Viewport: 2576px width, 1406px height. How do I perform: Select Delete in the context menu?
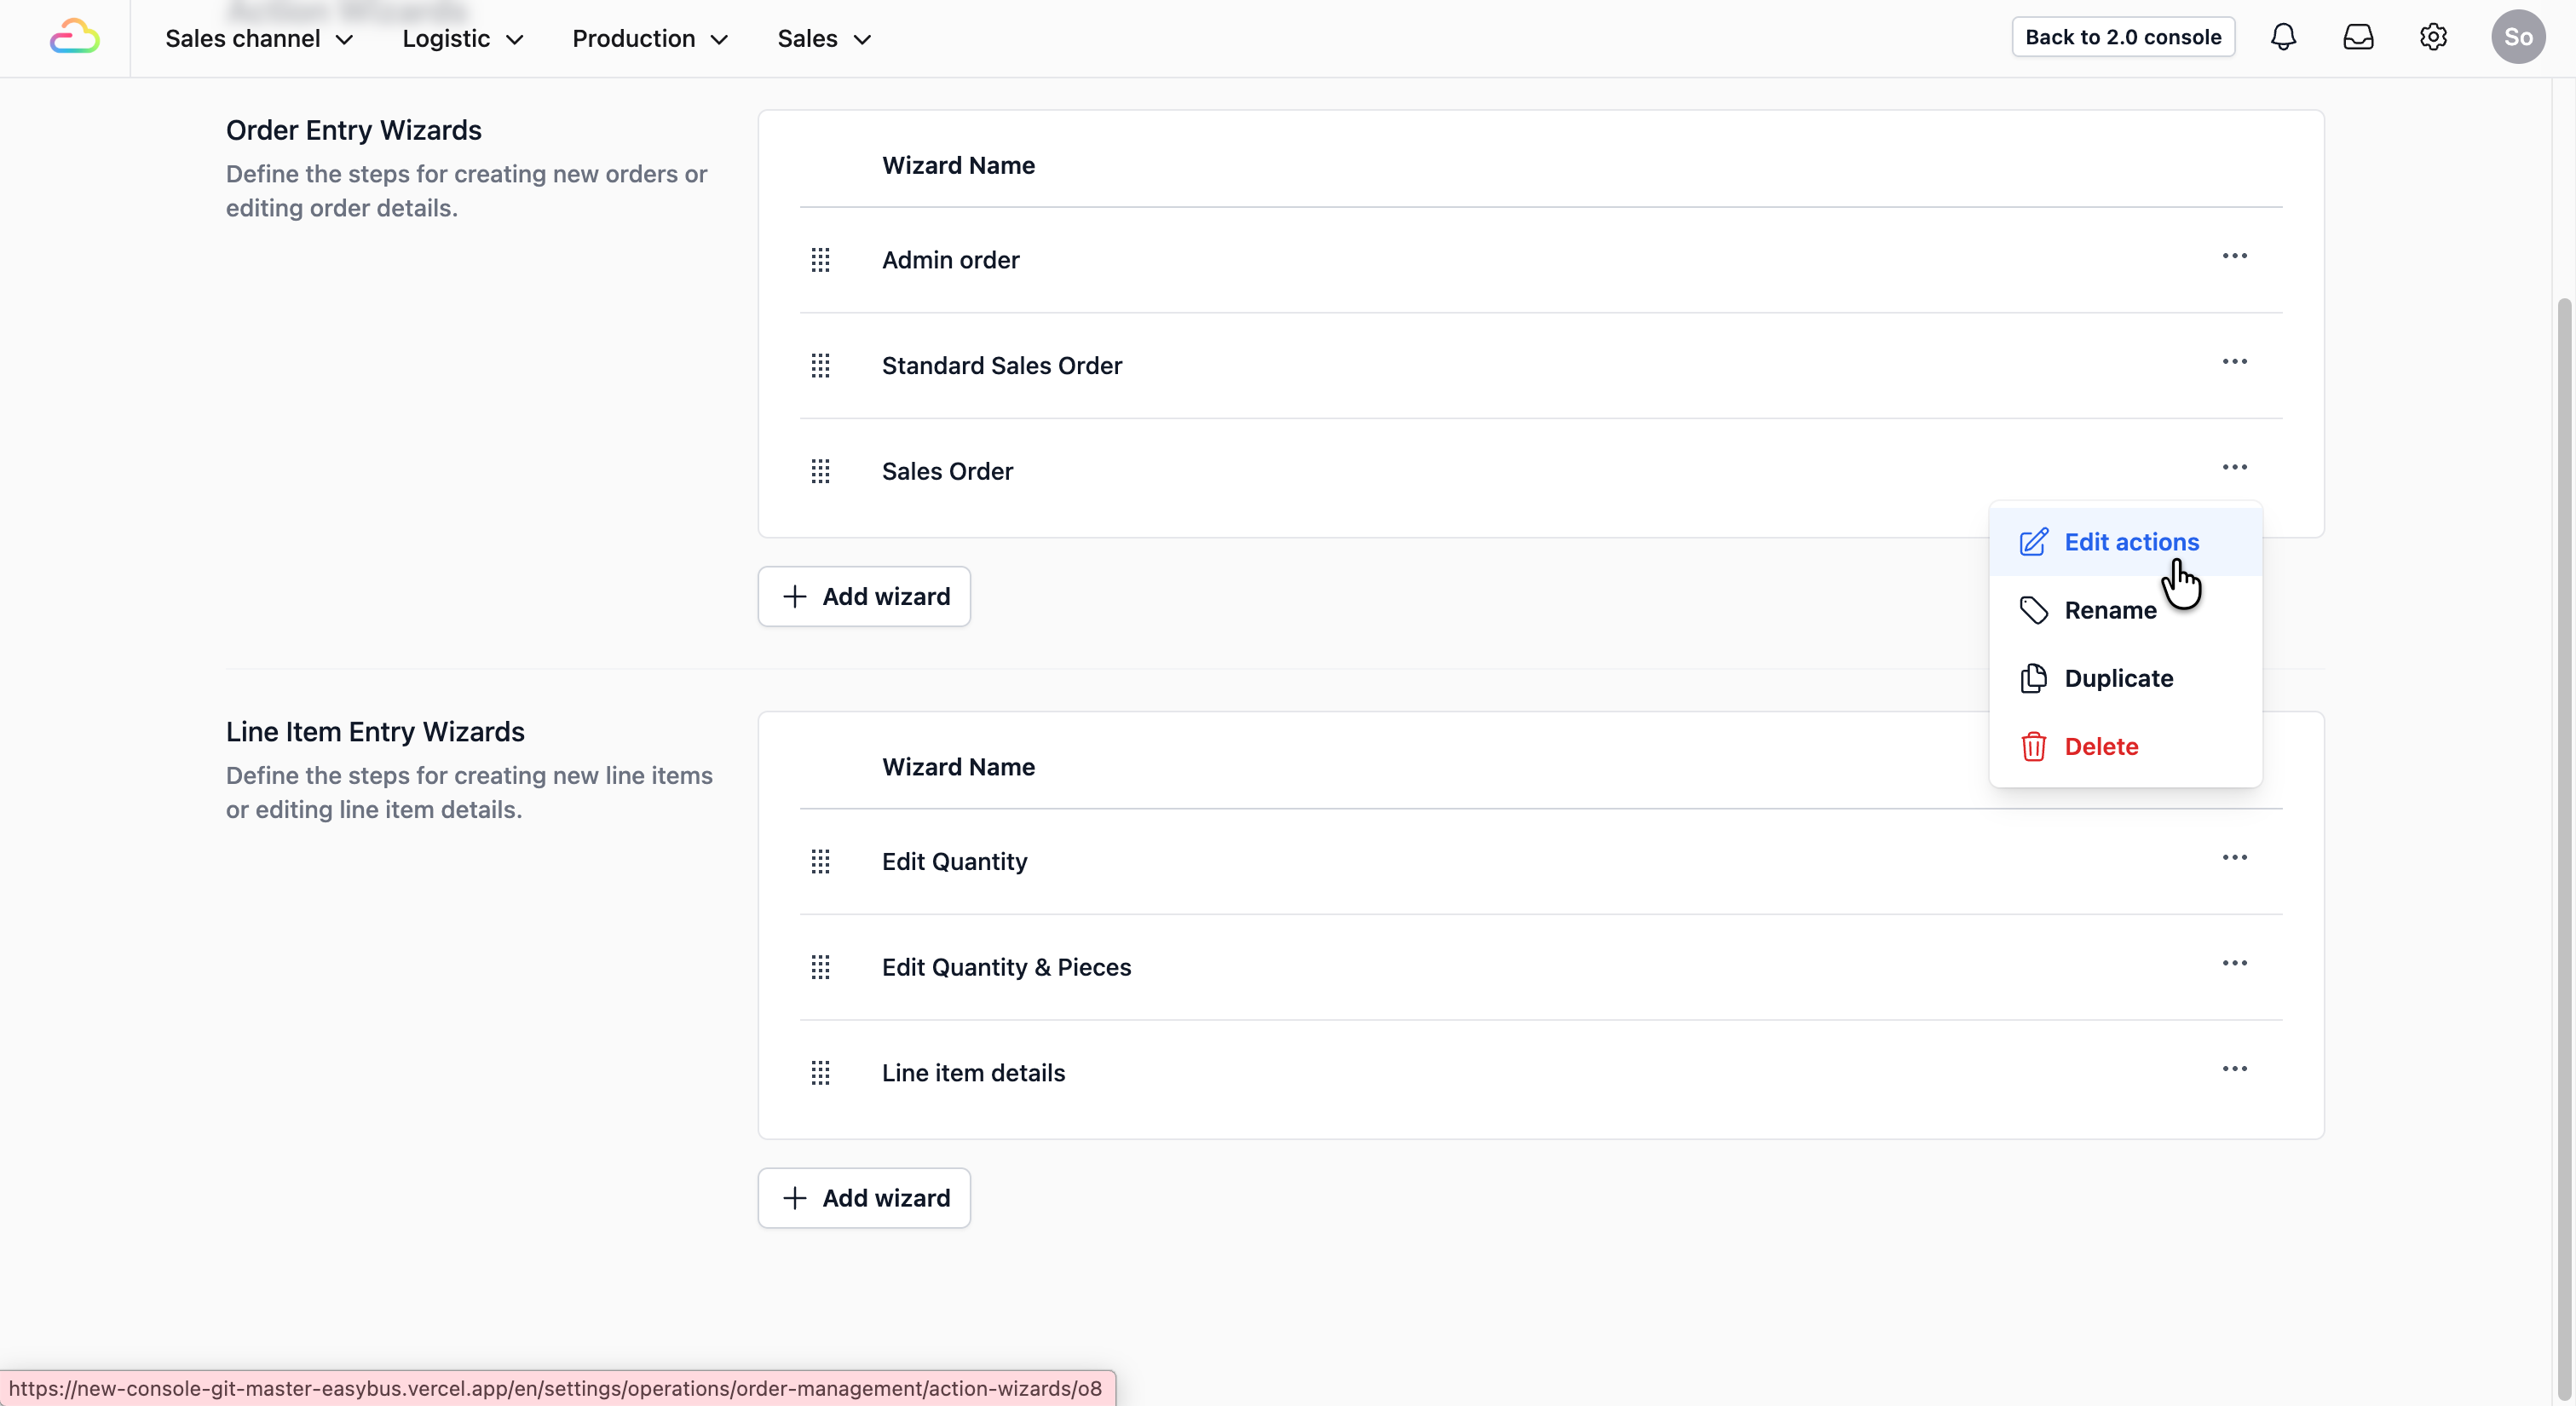point(2101,746)
